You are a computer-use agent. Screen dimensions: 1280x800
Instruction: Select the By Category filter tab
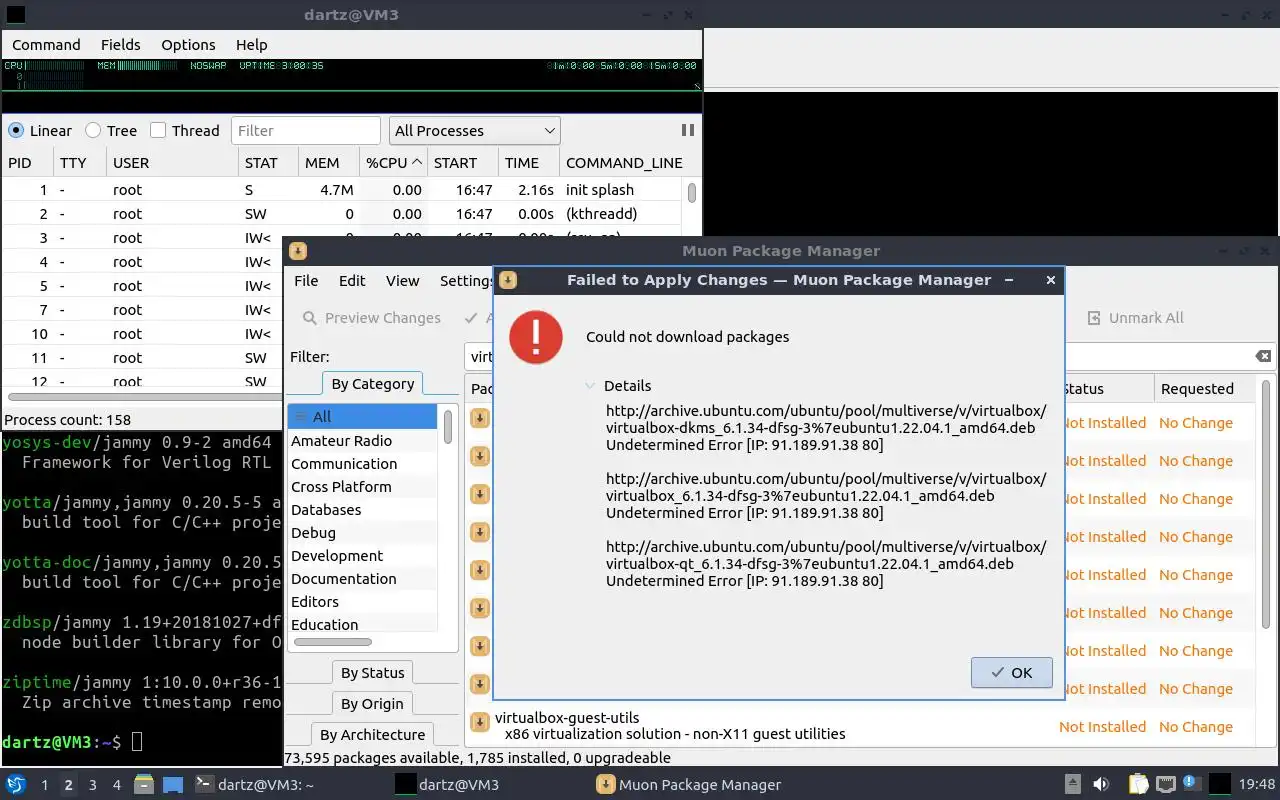tap(373, 384)
